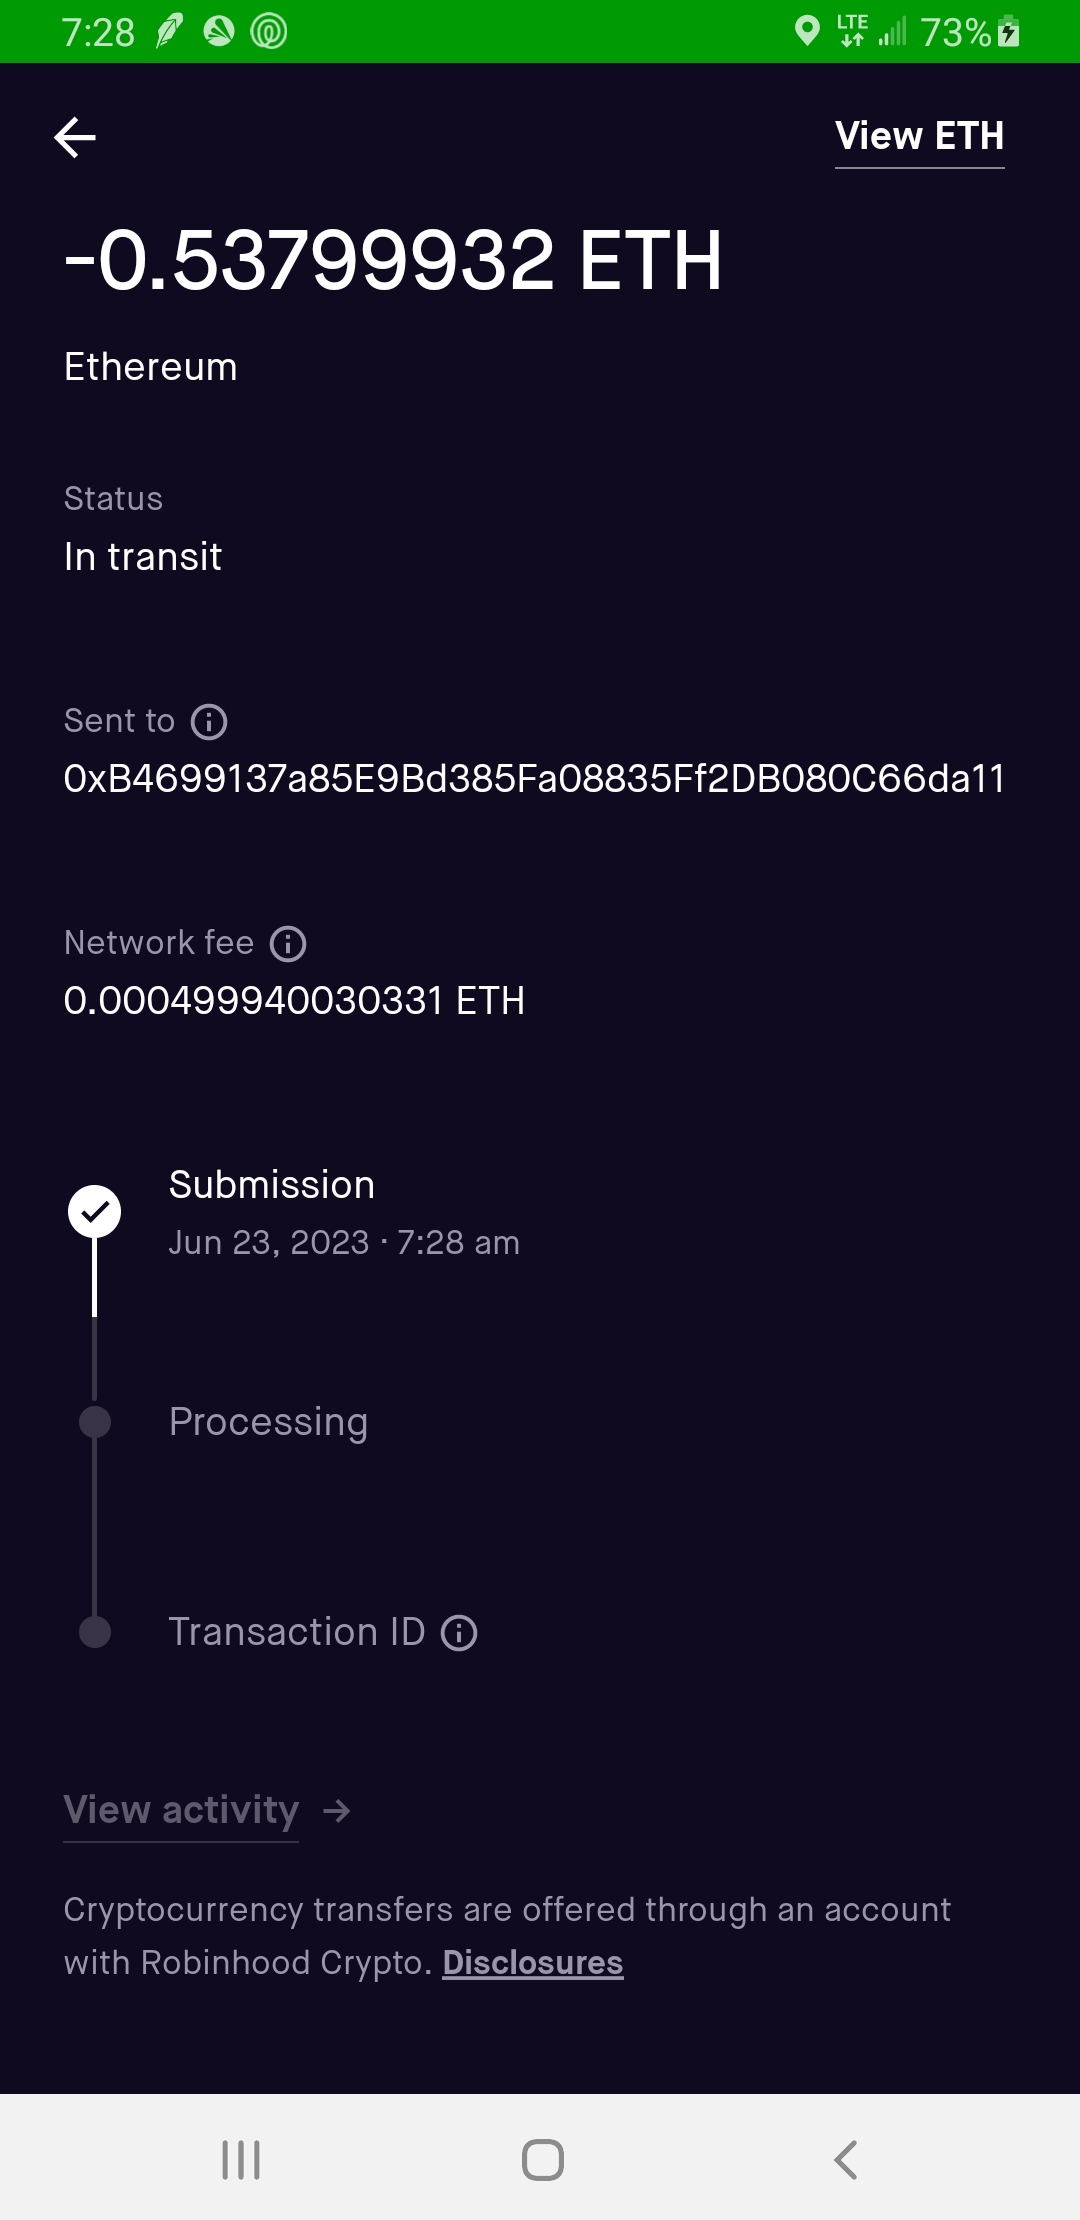Open the Sent to info icon

209,722
